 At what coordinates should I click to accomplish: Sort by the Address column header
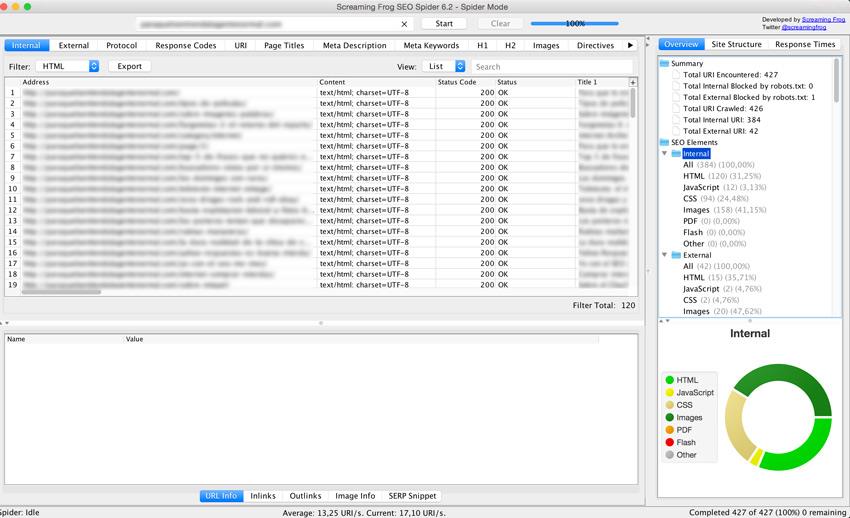169,82
